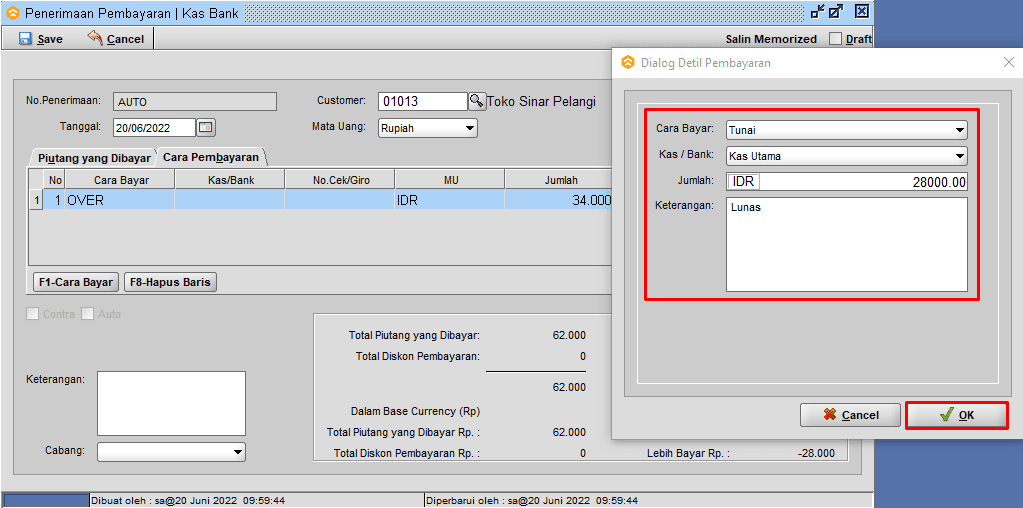1023x508 pixels.
Task: Toggle the Draft checkbox
Action: [835, 39]
